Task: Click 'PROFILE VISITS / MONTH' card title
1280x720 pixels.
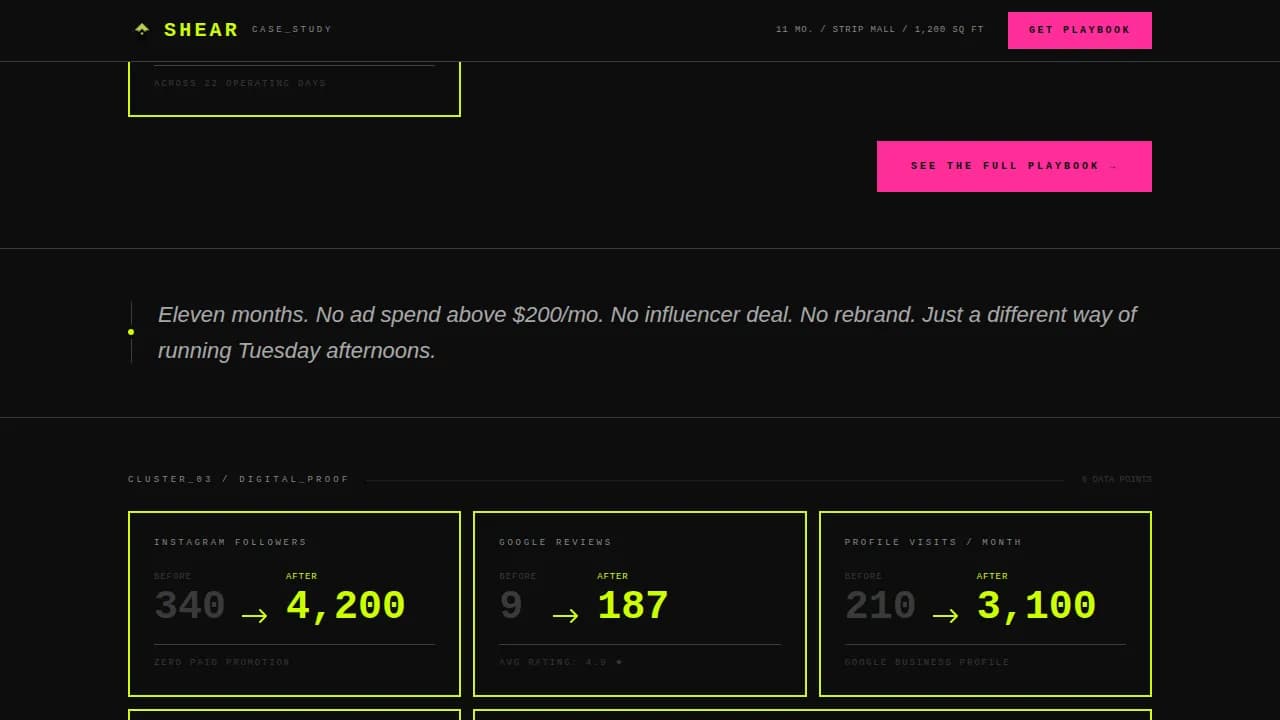Action: [933, 542]
